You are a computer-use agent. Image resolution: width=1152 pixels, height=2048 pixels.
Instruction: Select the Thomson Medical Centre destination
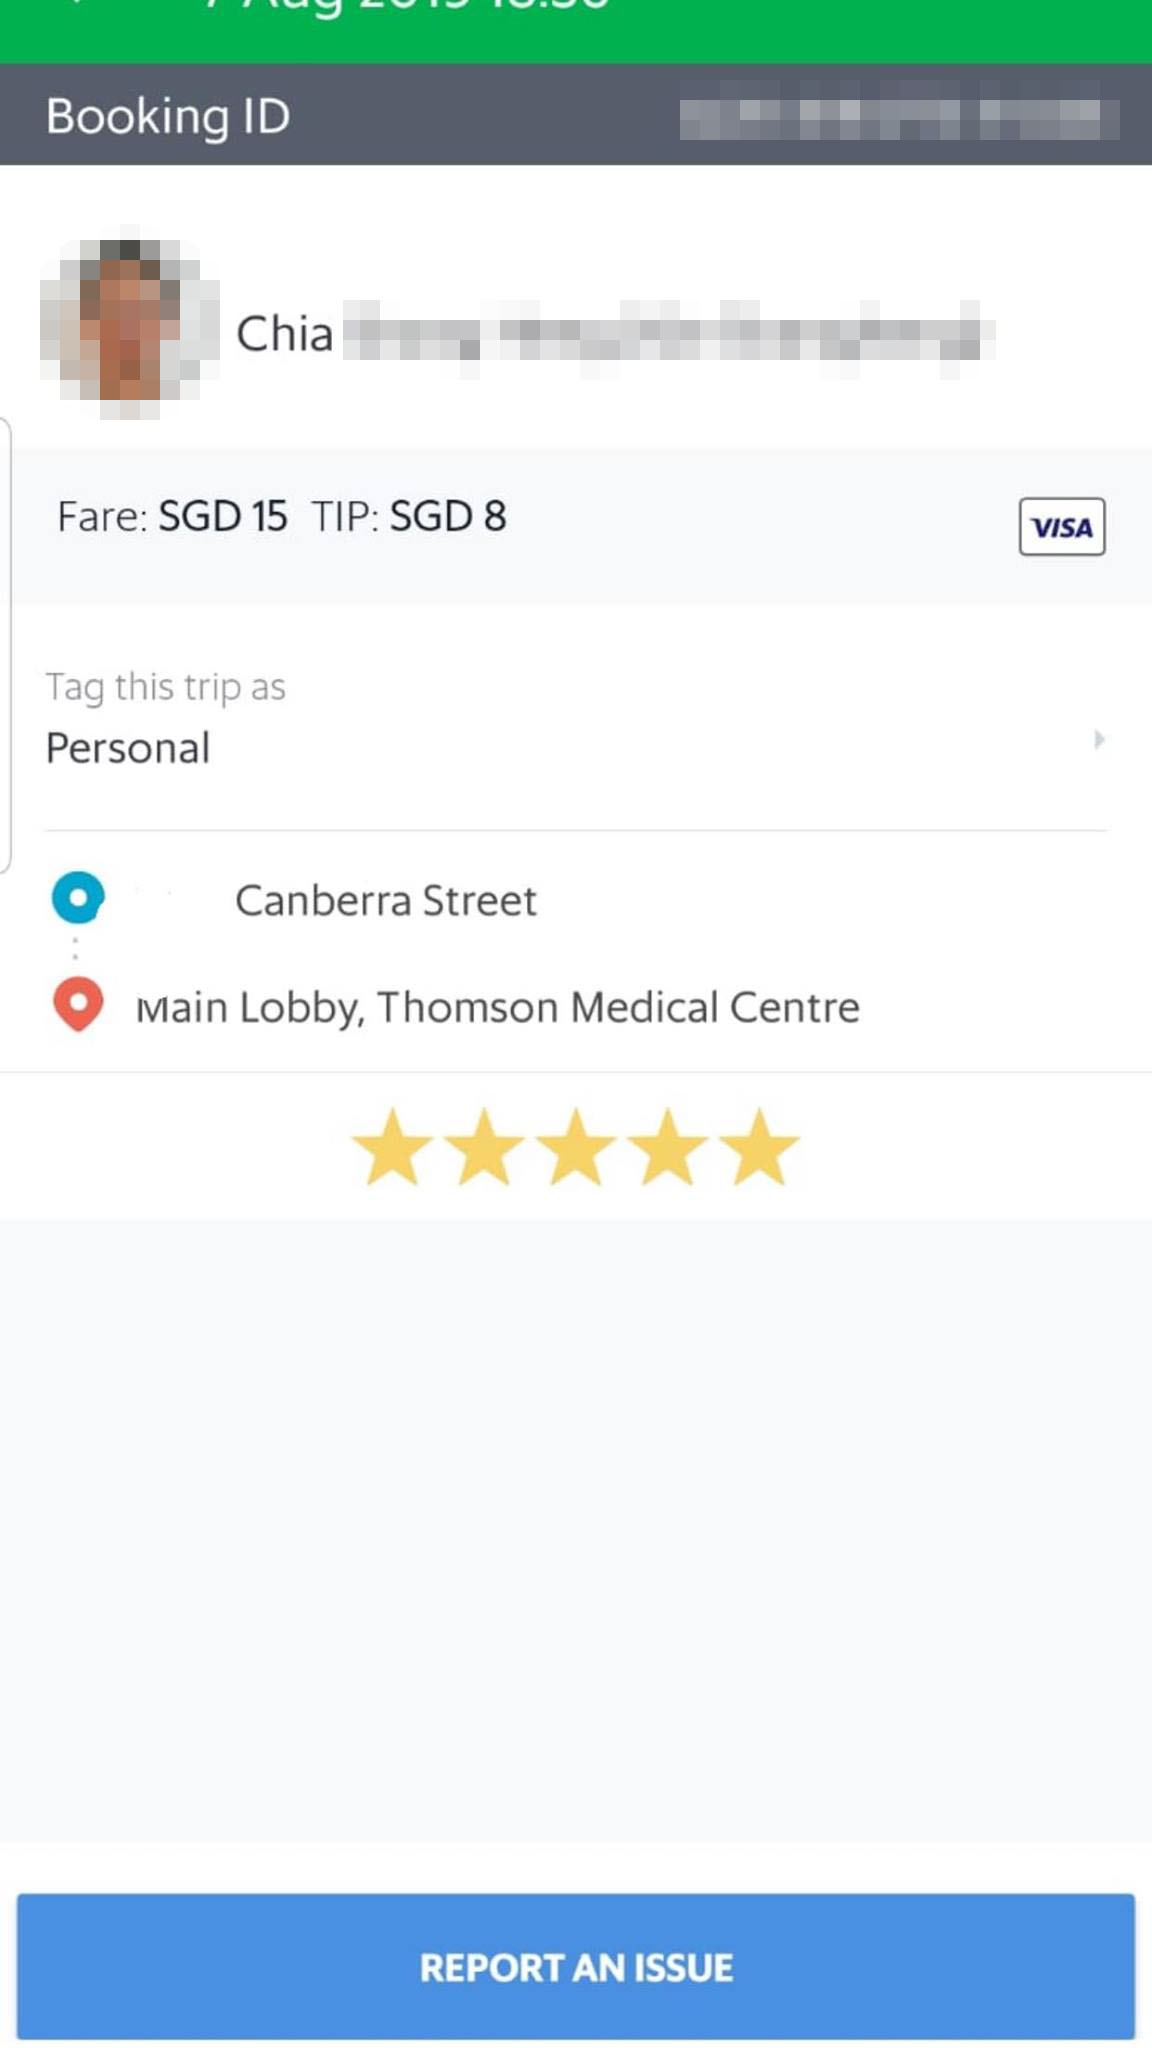[497, 1007]
